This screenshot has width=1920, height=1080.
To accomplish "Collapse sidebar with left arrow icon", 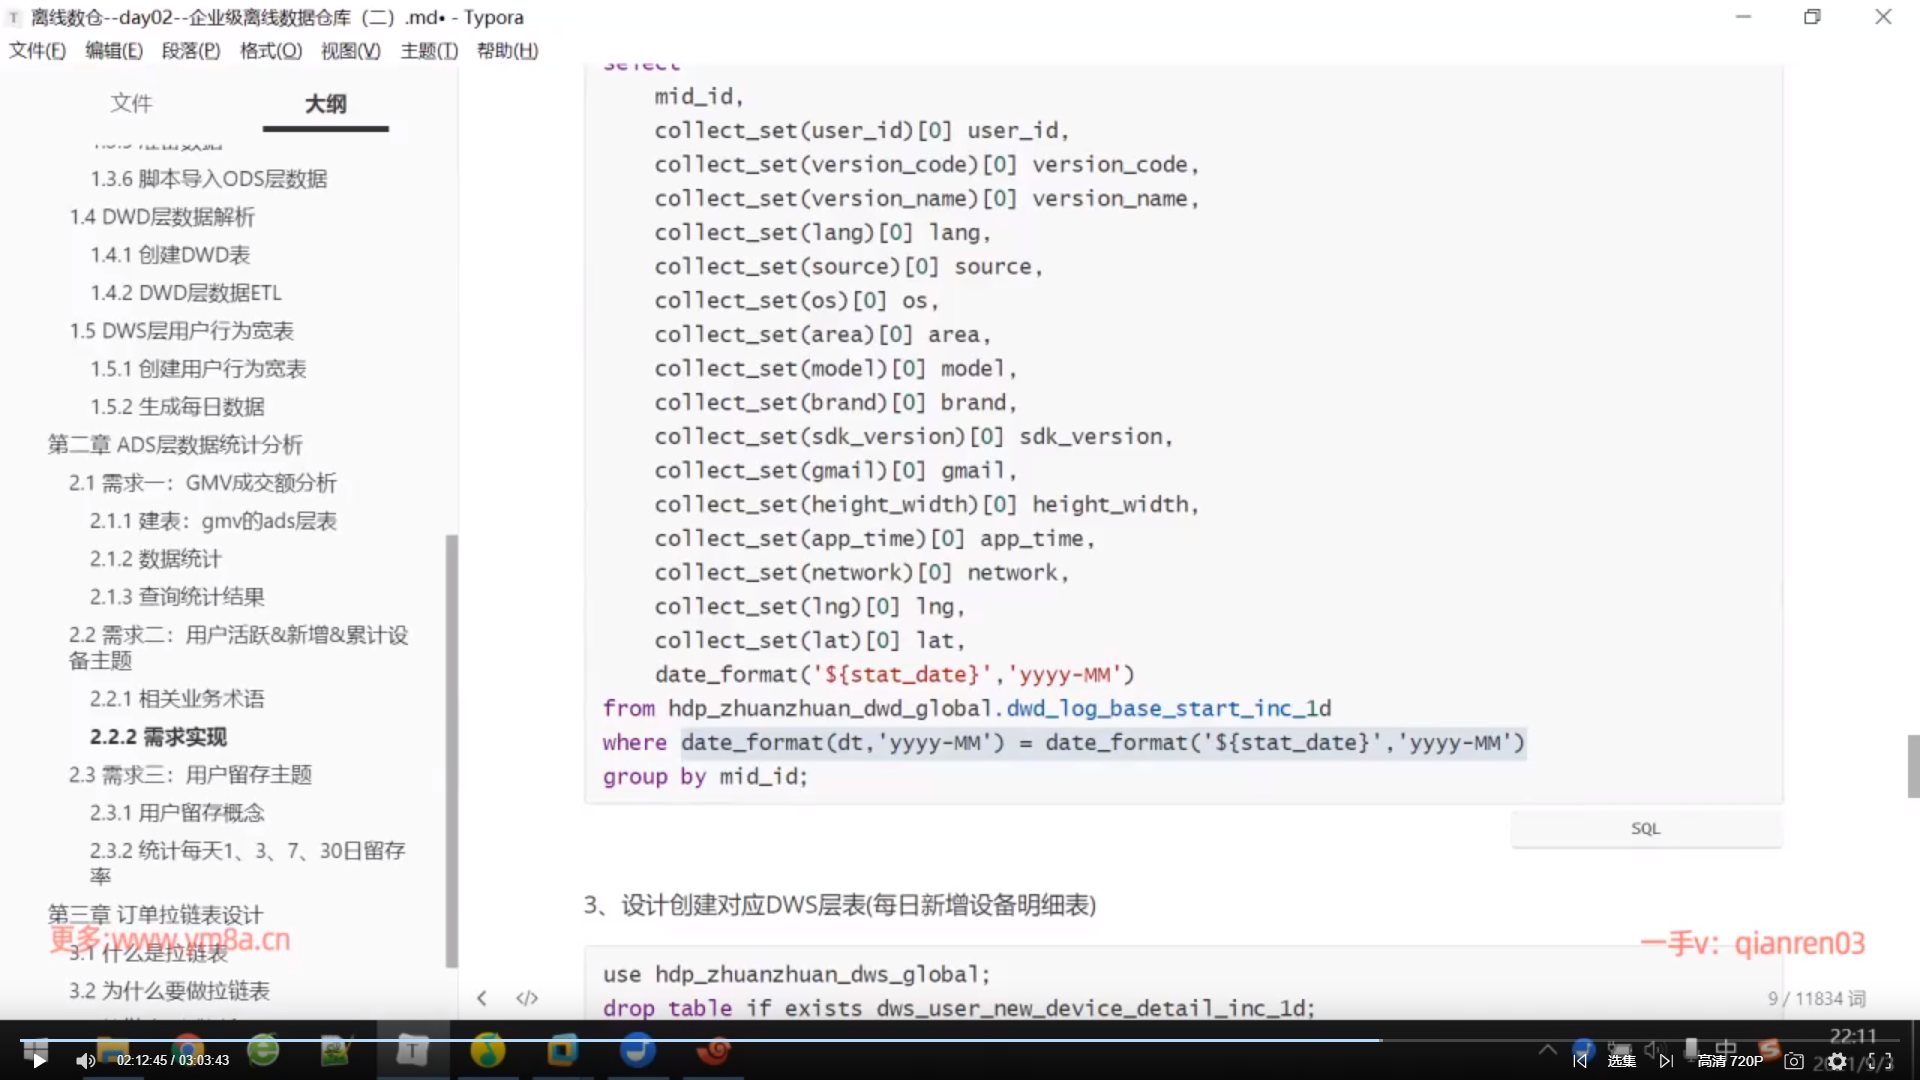I will pyautogui.click(x=482, y=998).
